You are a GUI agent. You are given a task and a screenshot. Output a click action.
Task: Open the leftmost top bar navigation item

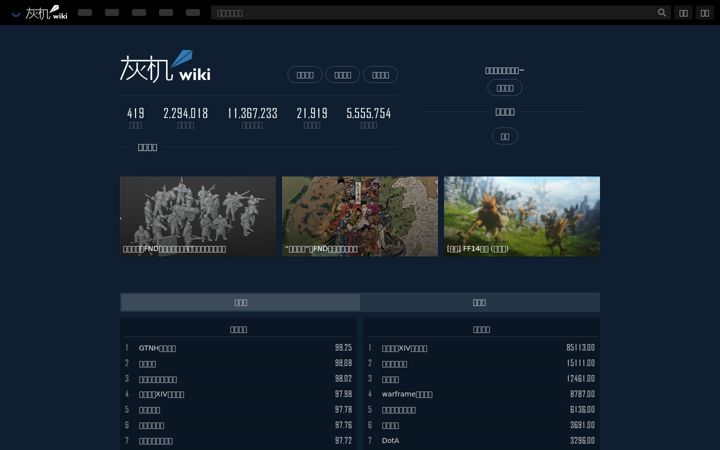point(85,12)
